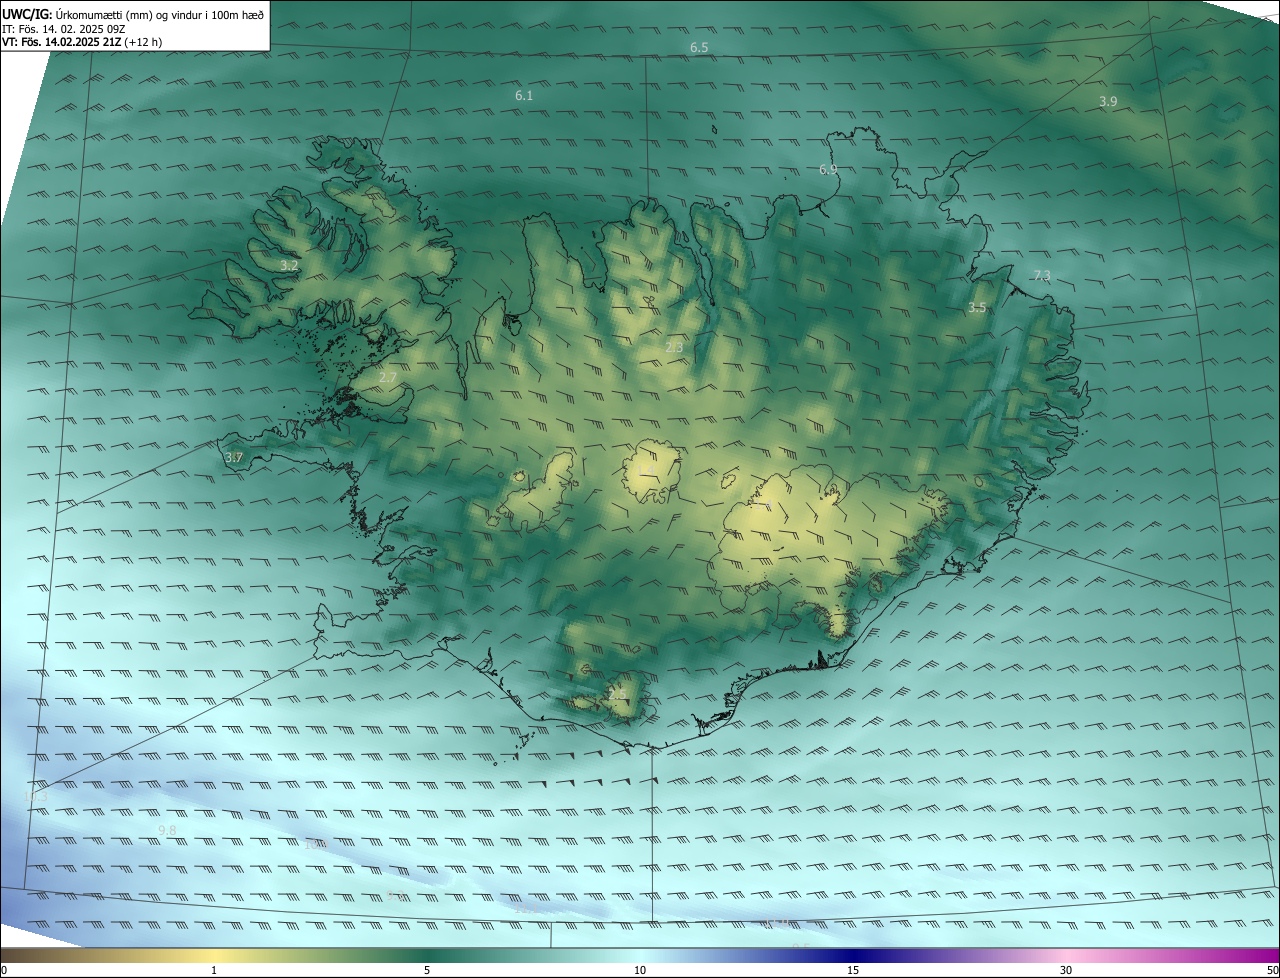The width and height of the screenshot is (1280, 978).
Task: Click the colorbar tick label 15
Action: (x=853, y=970)
